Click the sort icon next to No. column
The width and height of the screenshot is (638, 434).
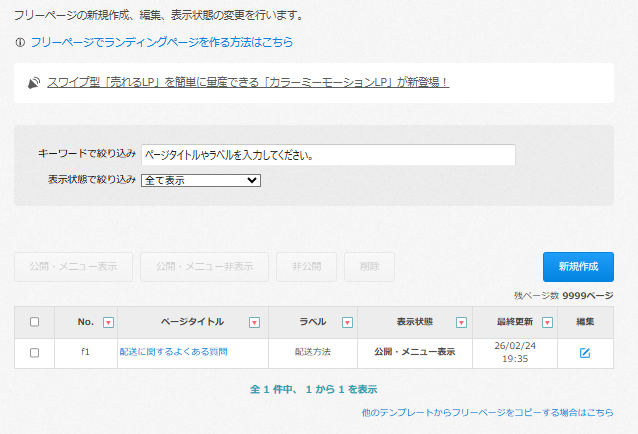tap(108, 322)
